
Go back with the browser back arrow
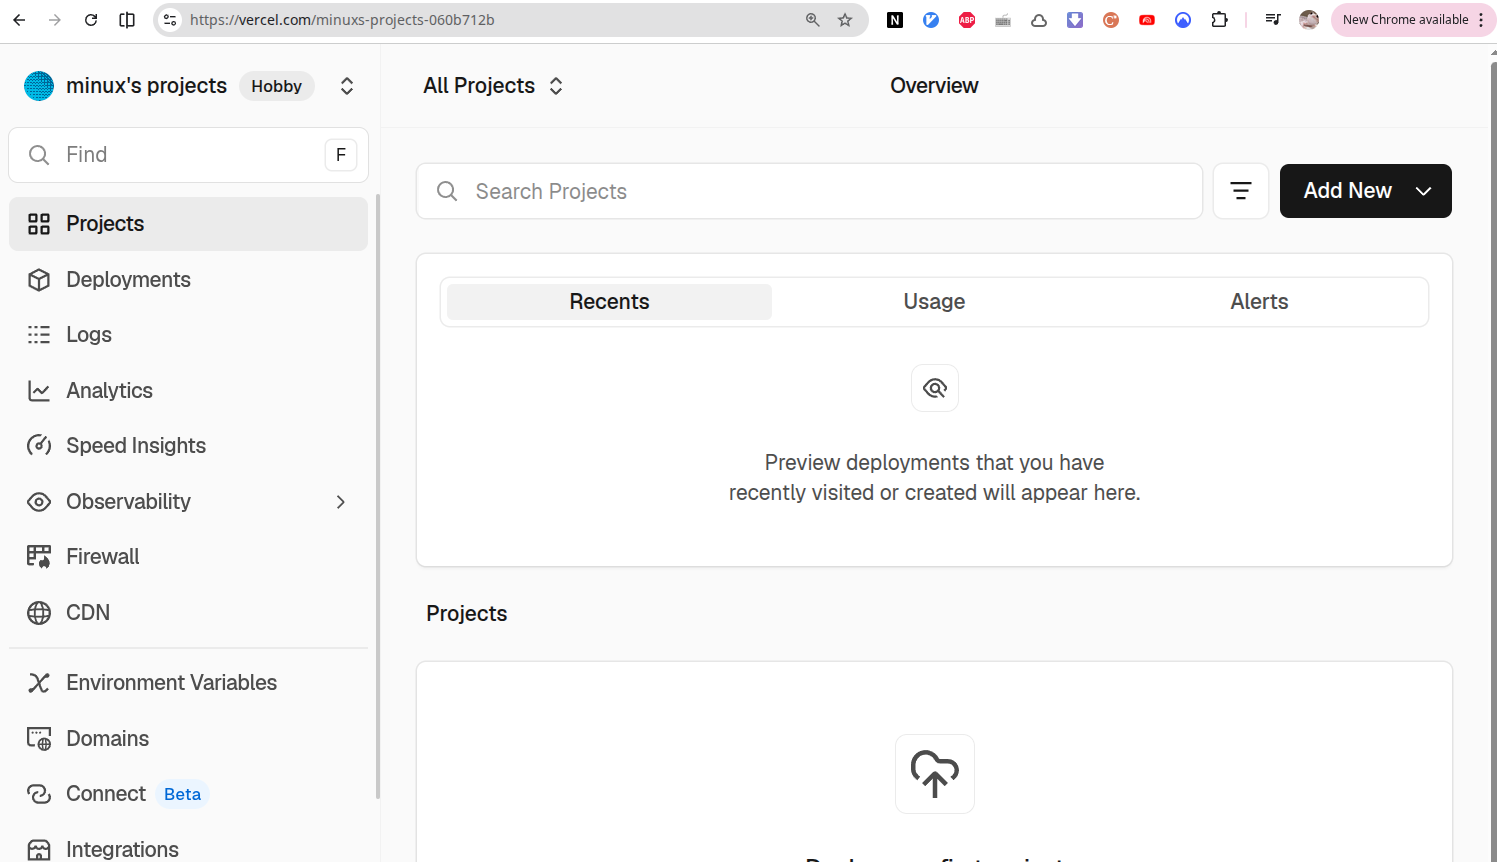(x=19, y=20)
